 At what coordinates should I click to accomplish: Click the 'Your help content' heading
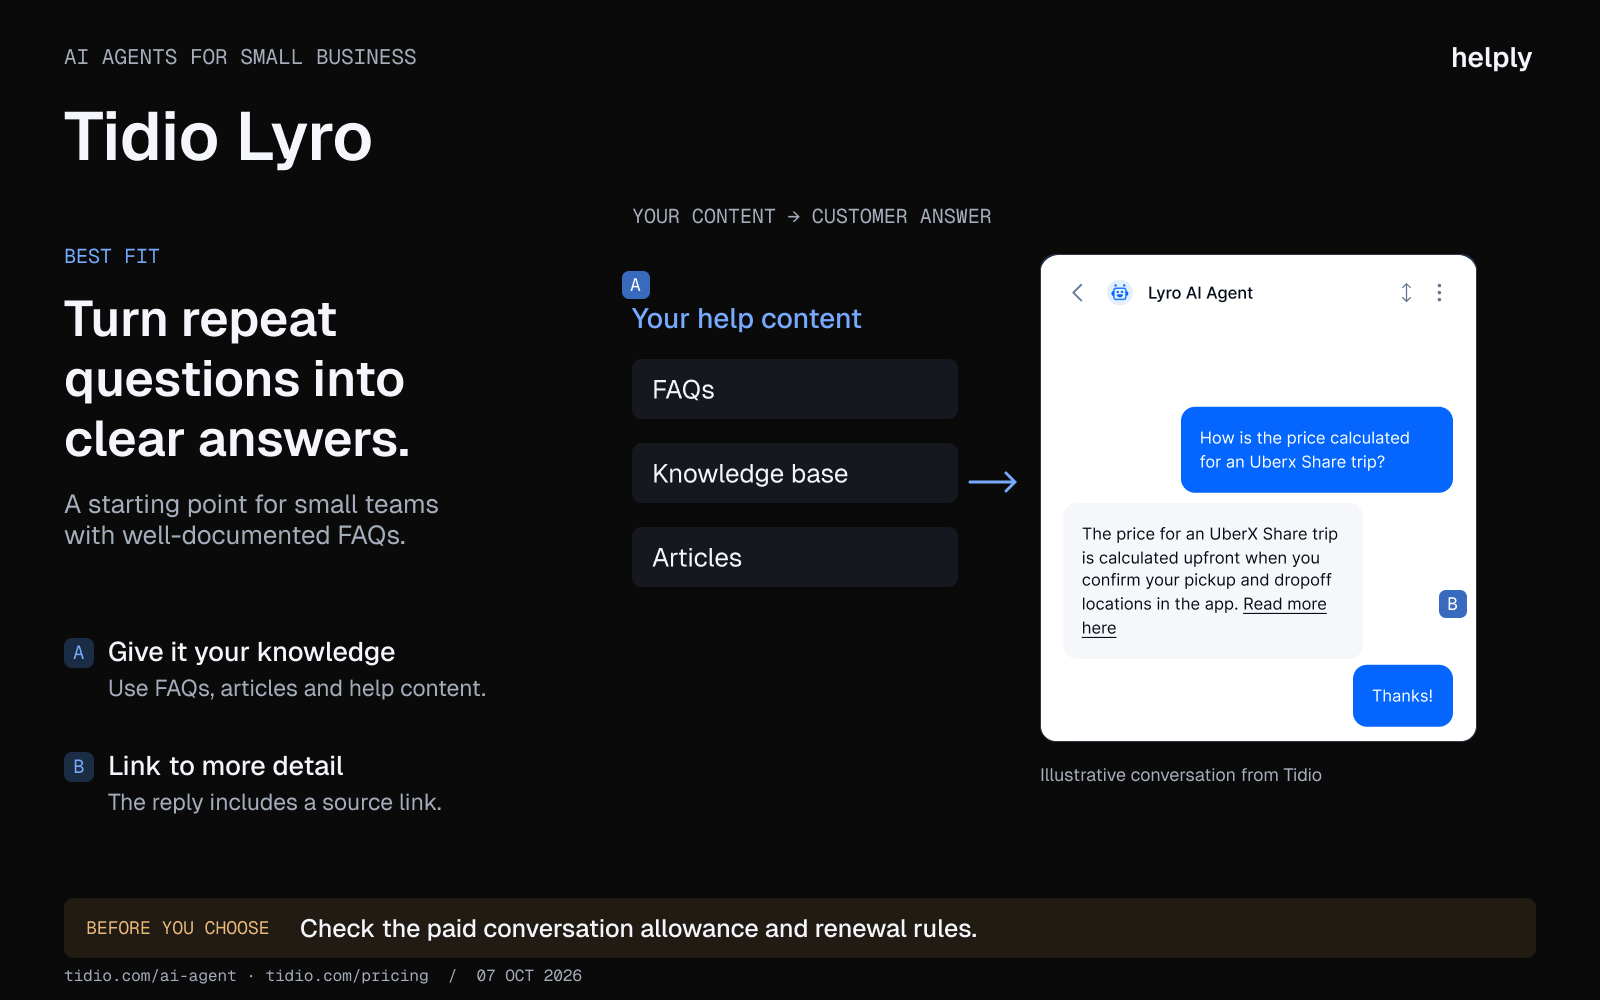tap(746, 319)
